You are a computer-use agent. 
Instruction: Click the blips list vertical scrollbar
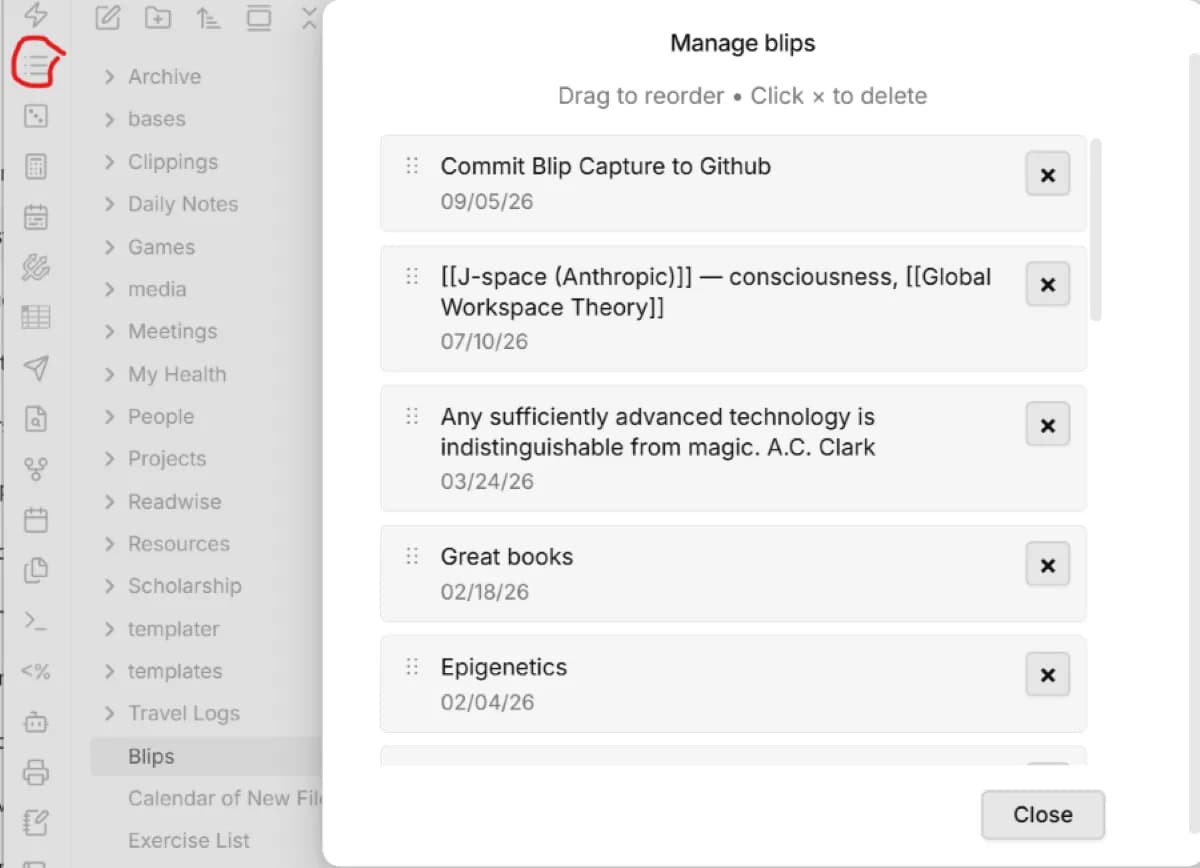click(1095, 230)
